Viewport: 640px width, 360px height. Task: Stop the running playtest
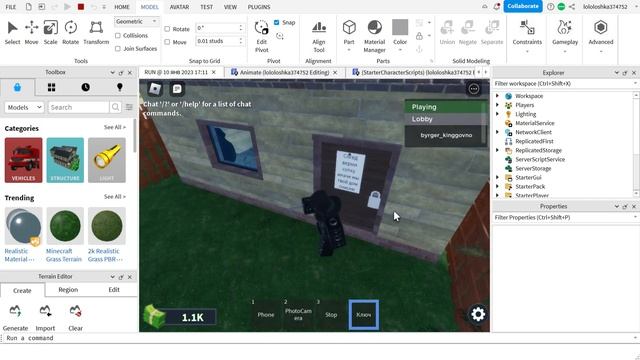tap(81, 7)
